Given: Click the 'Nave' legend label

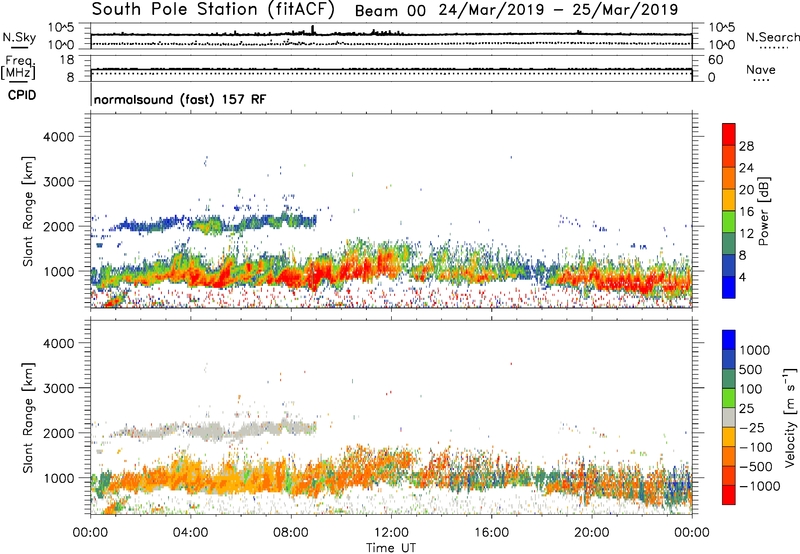Looking at the screenshot, I should pyautogui.click(x=761, y=69).
